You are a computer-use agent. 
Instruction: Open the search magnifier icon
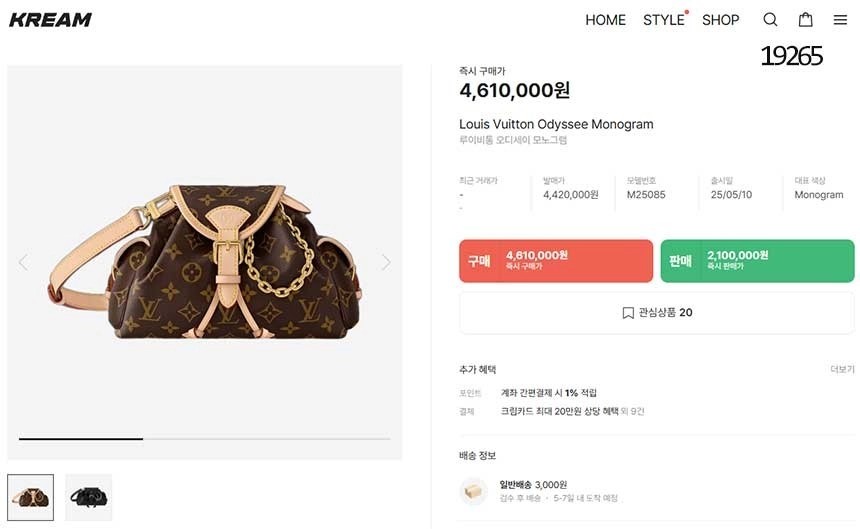(x=770, y=20)
